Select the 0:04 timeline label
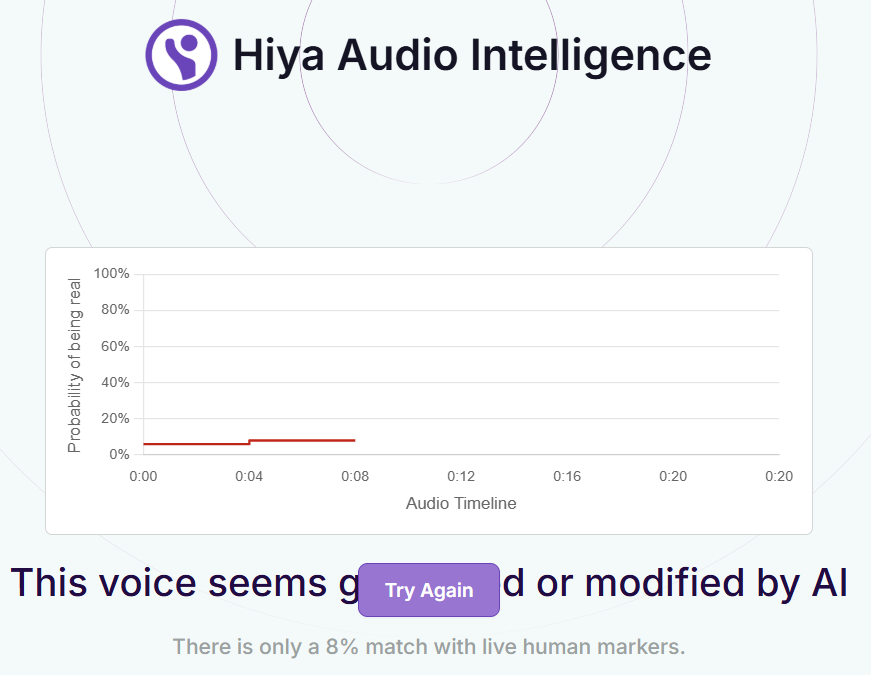Viewport: 871px width, 675px height. [x=249, y=476]
